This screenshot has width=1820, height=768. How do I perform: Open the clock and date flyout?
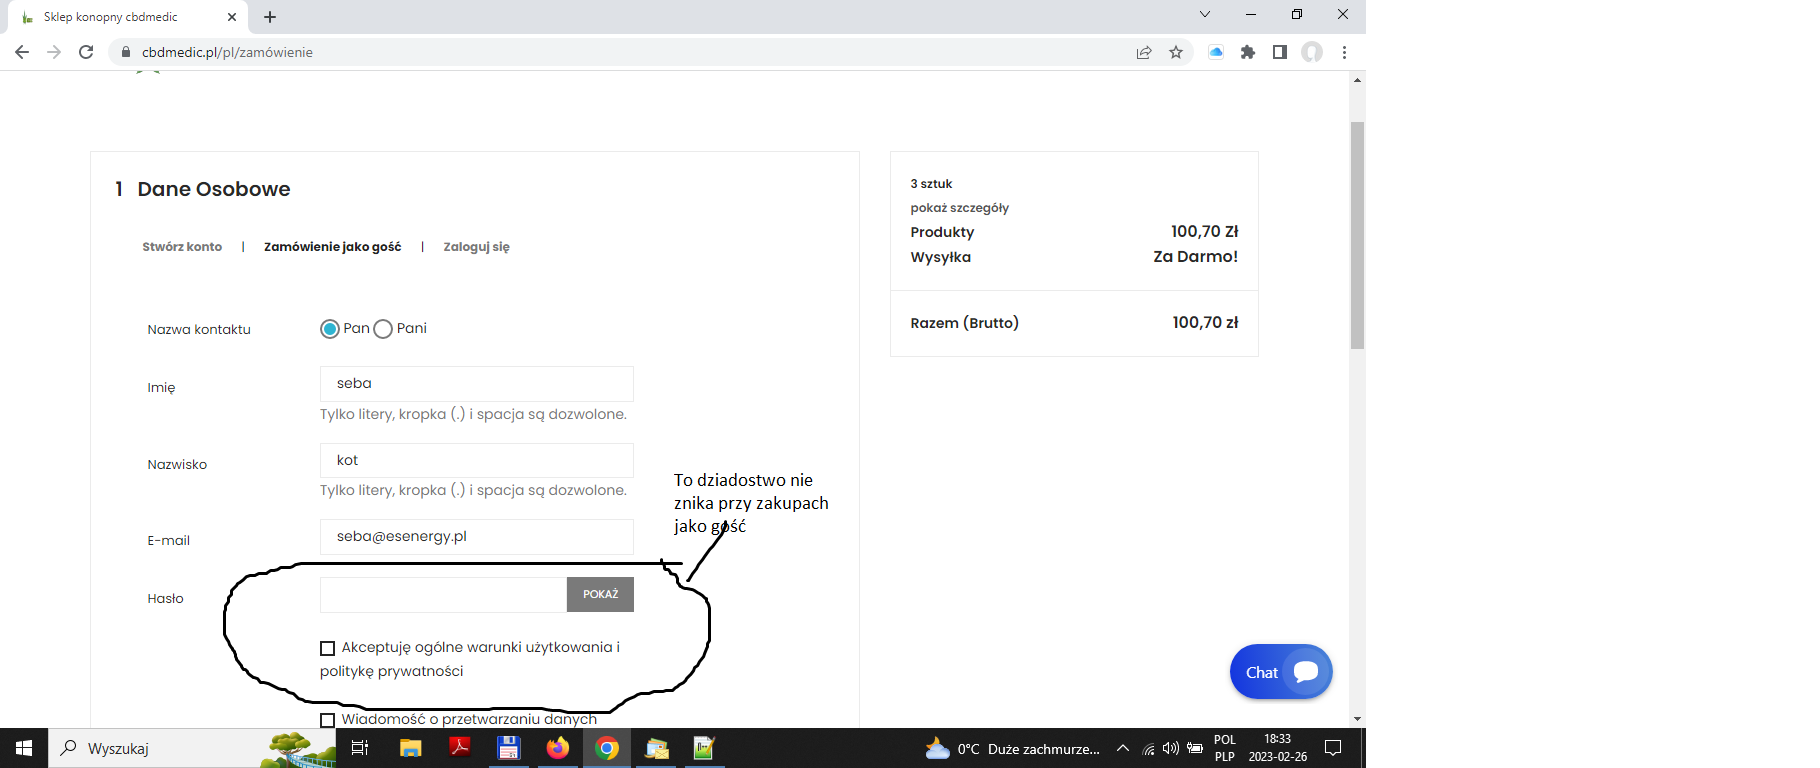[1277, 748]
